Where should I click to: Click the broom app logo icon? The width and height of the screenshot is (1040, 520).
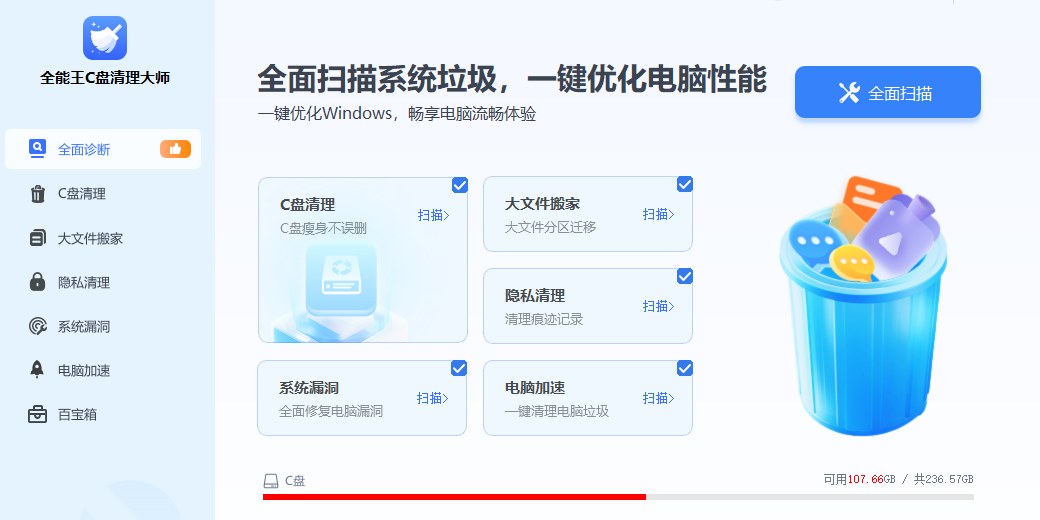105,38
